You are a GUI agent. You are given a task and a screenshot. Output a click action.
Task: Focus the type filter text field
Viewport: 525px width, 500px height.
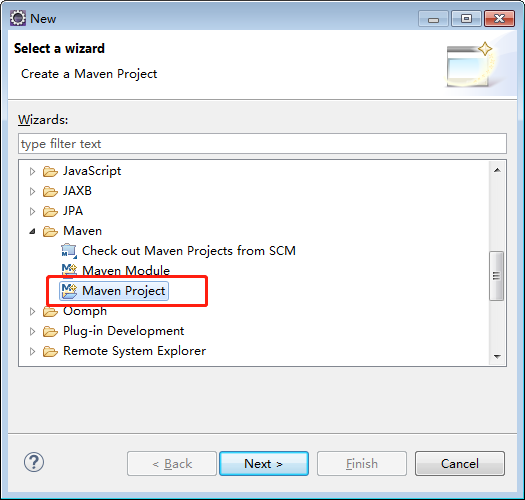pyautogui.click(x=262, y=144)
